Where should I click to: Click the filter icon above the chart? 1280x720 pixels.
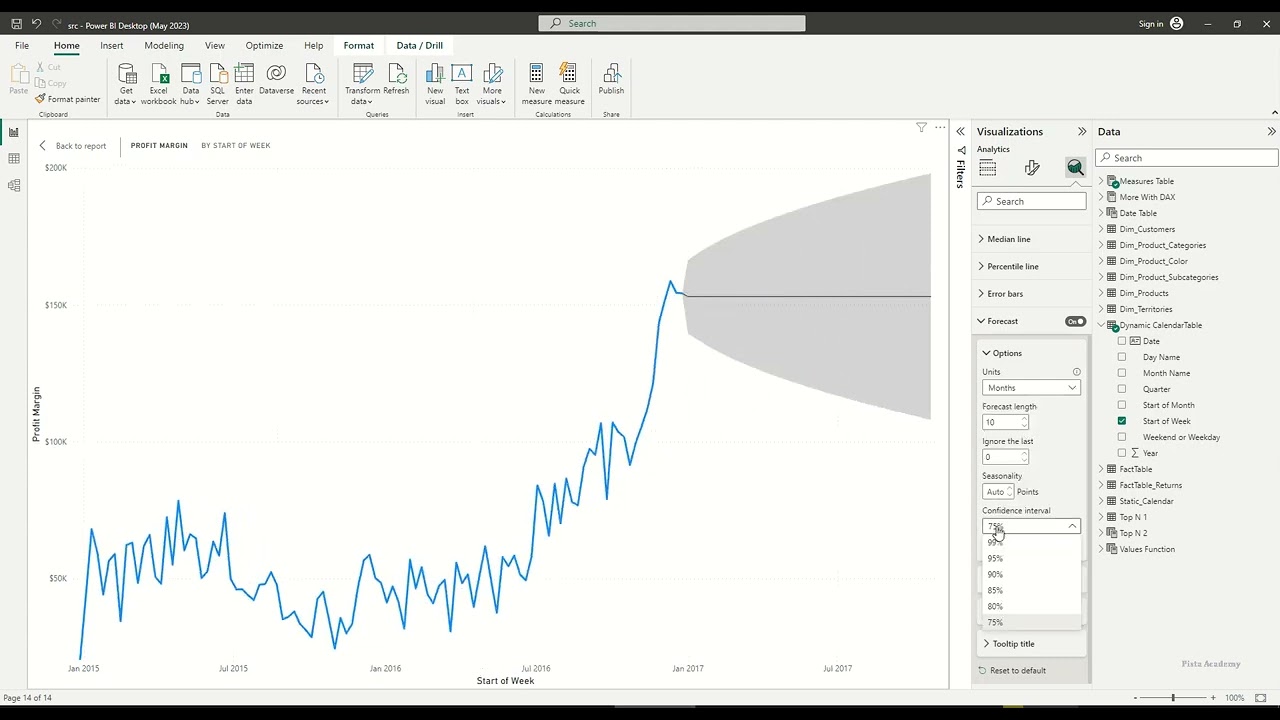pyautogui.click(x=921, y=128)
